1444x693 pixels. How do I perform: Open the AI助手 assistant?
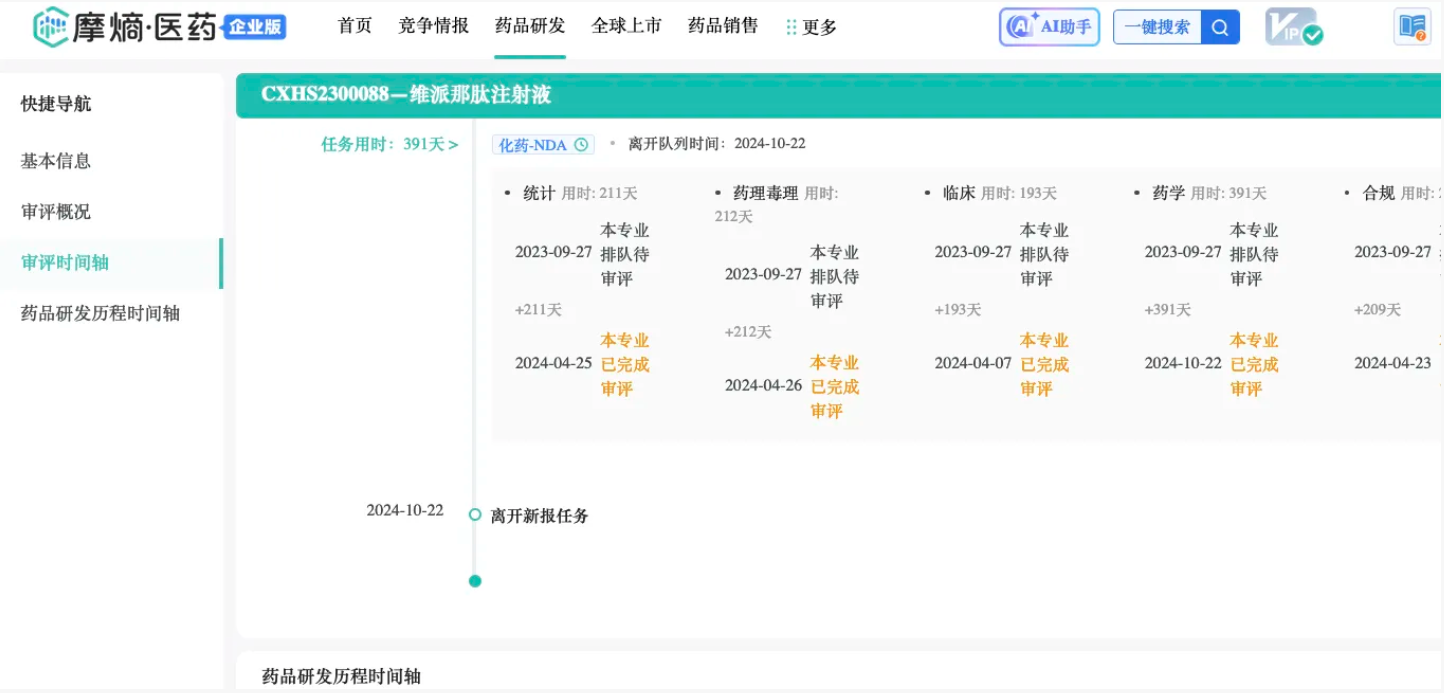[1049, 27]
